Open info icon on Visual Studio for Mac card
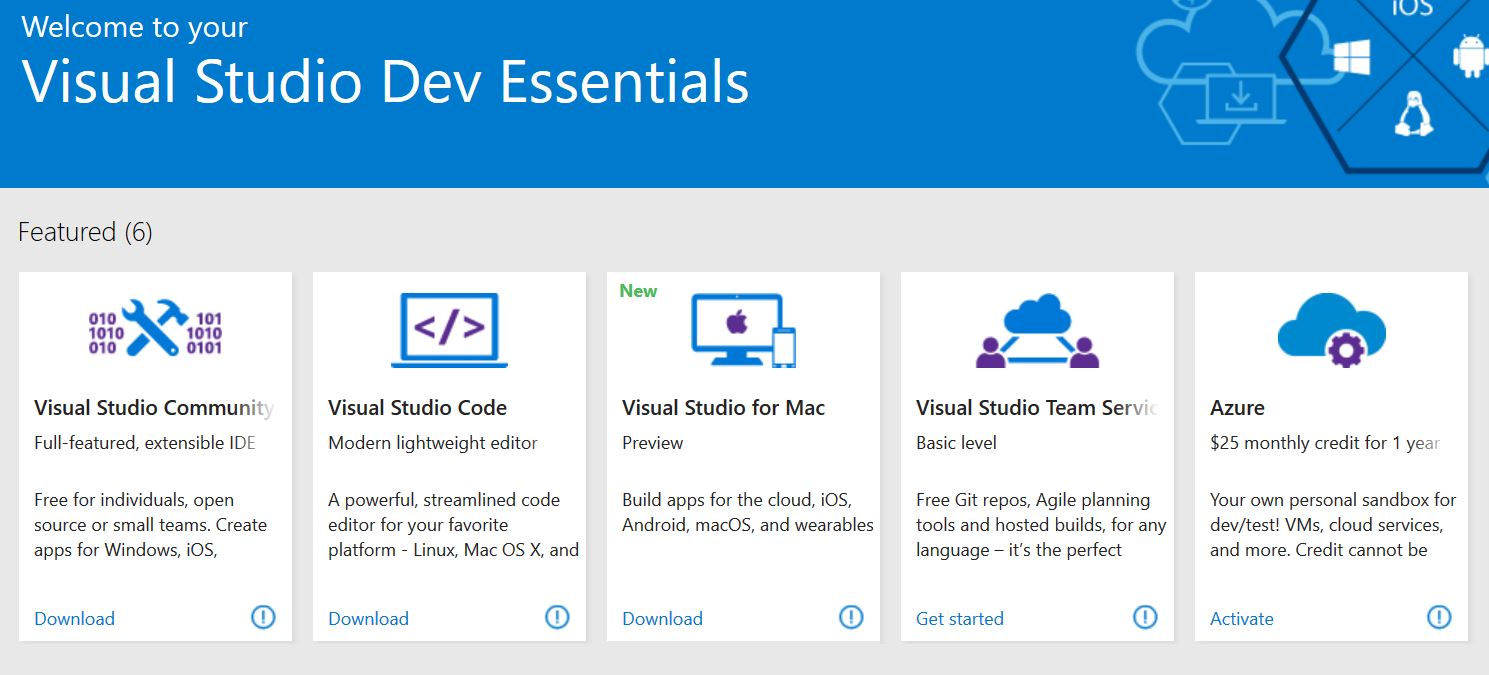The height and width of the screenshot is (675, 1489). (x=851, y=617)
